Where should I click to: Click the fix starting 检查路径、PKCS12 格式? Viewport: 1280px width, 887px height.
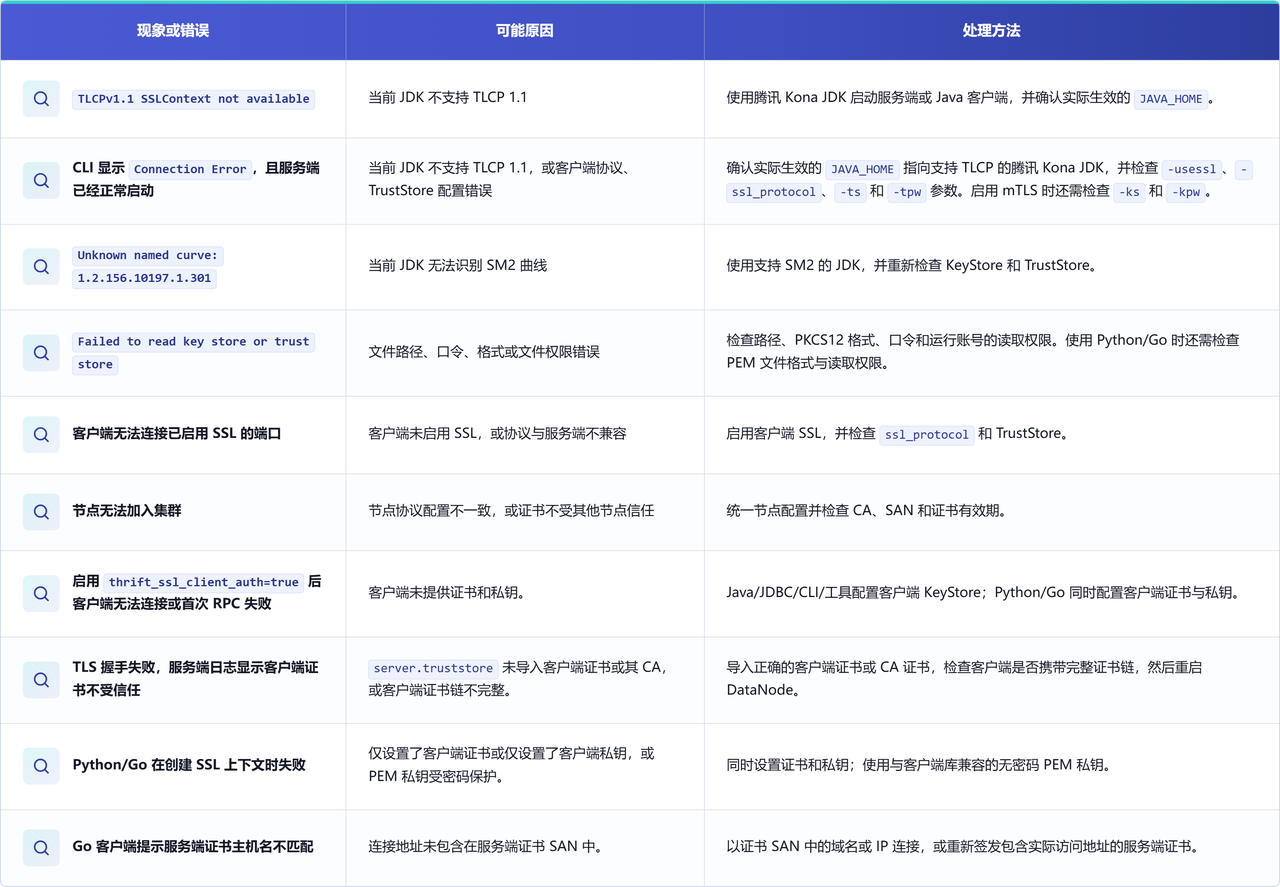point(983,352)
